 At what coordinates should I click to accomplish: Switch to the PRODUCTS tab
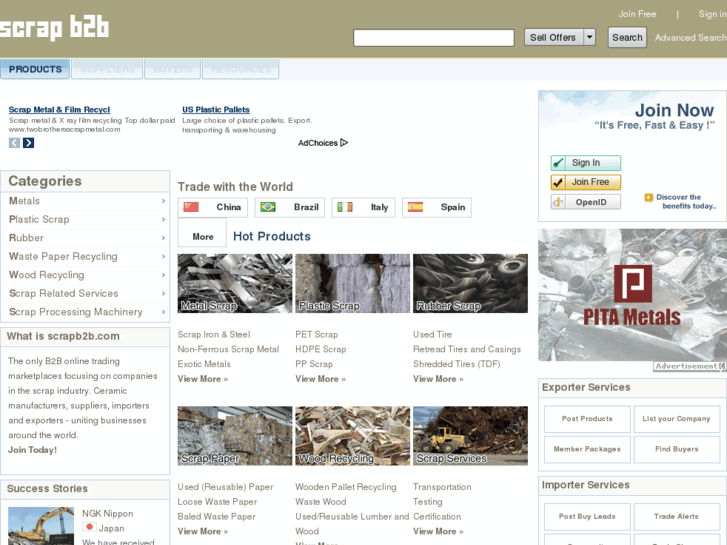click(35, 69)
